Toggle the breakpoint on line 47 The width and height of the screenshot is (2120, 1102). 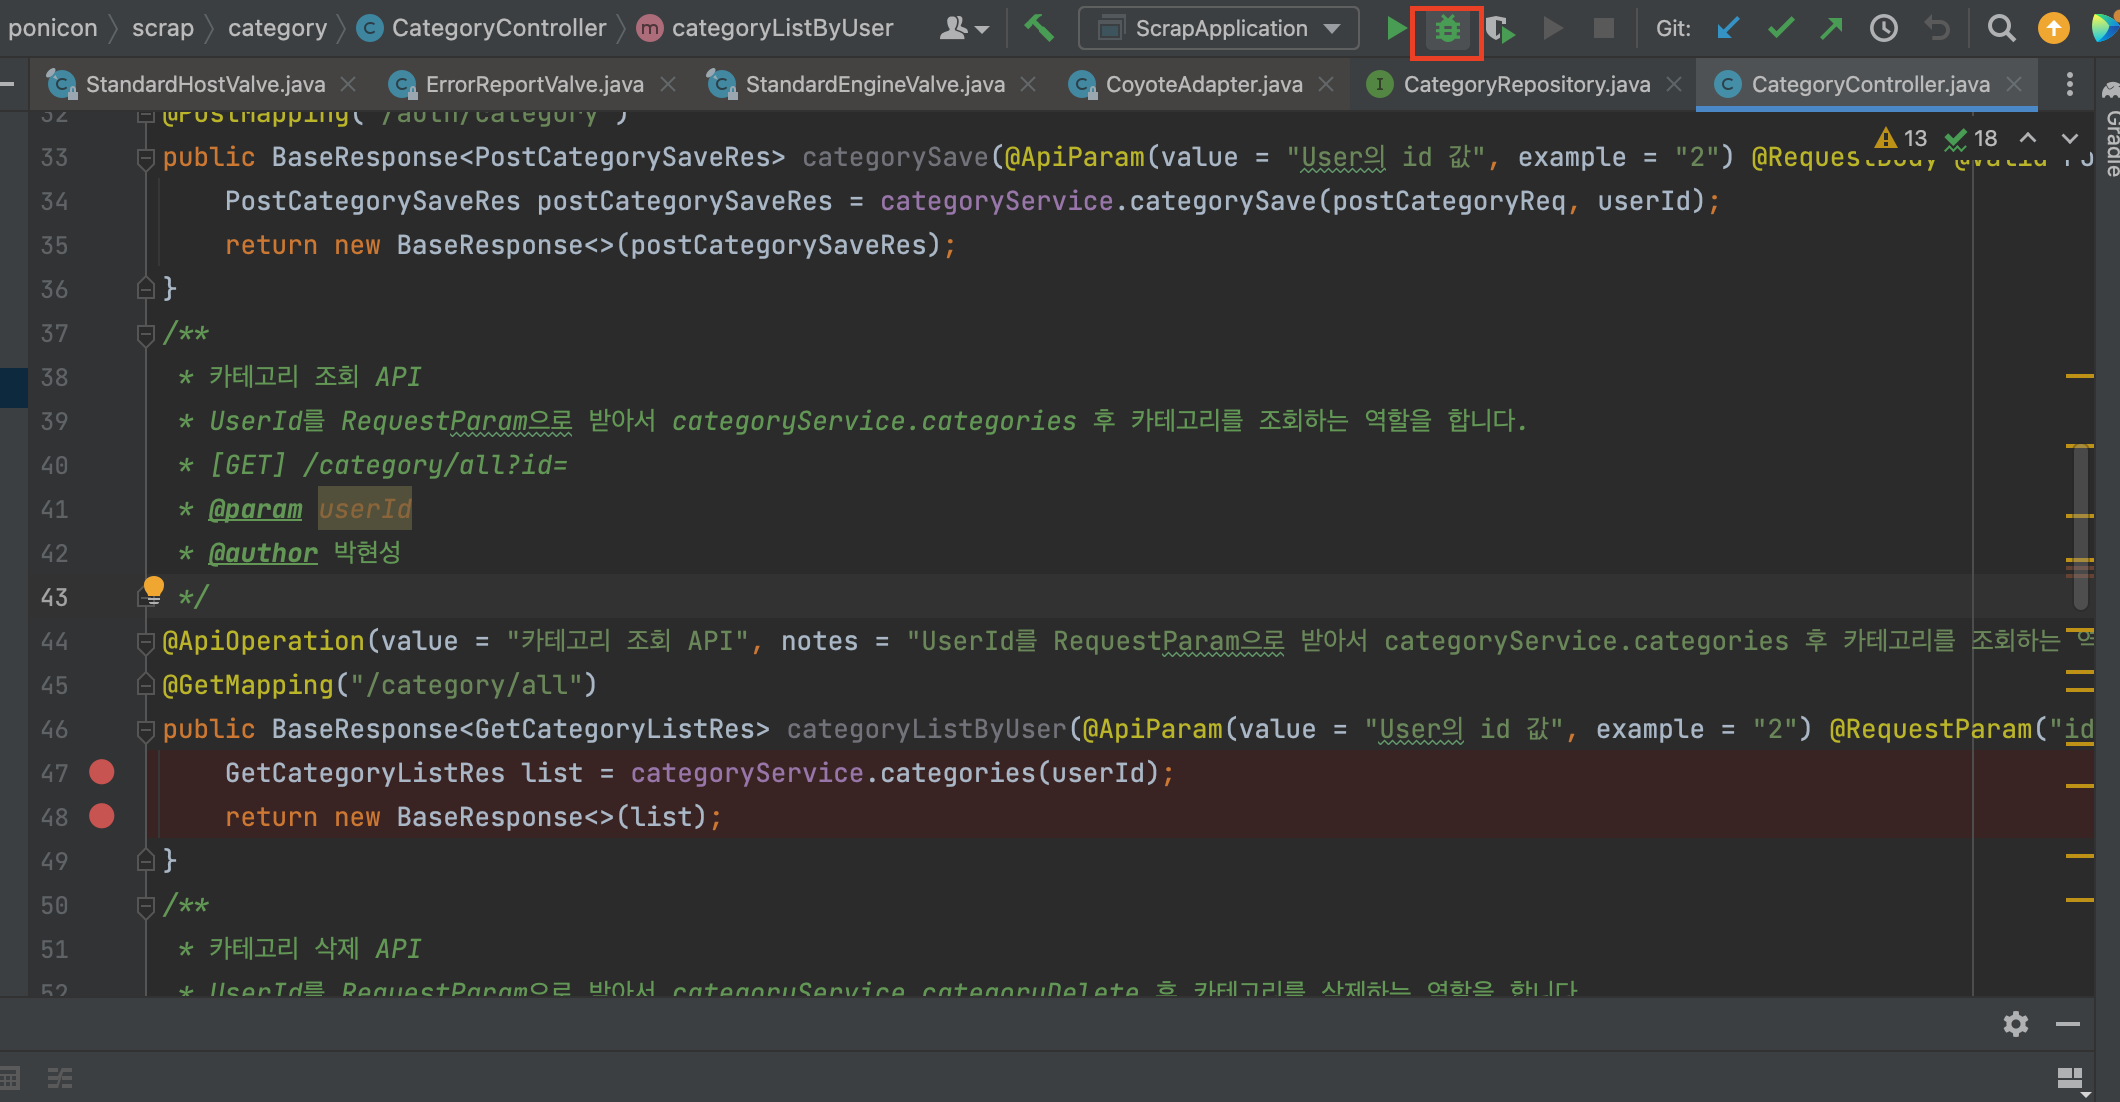click(102, 772)
